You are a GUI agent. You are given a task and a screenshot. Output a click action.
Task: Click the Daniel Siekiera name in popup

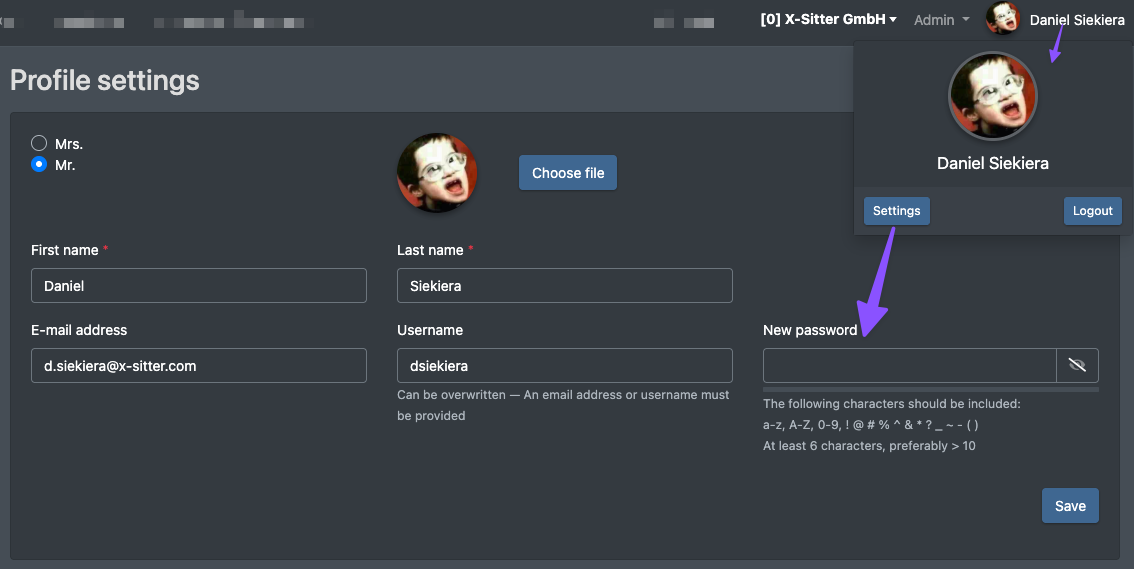[993, 163]
